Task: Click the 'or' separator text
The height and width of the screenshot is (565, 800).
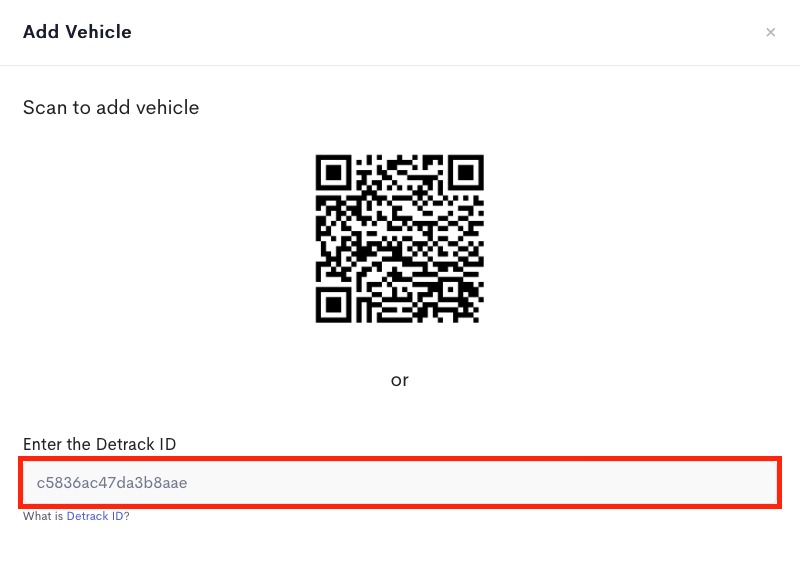Action: point(399,380)
